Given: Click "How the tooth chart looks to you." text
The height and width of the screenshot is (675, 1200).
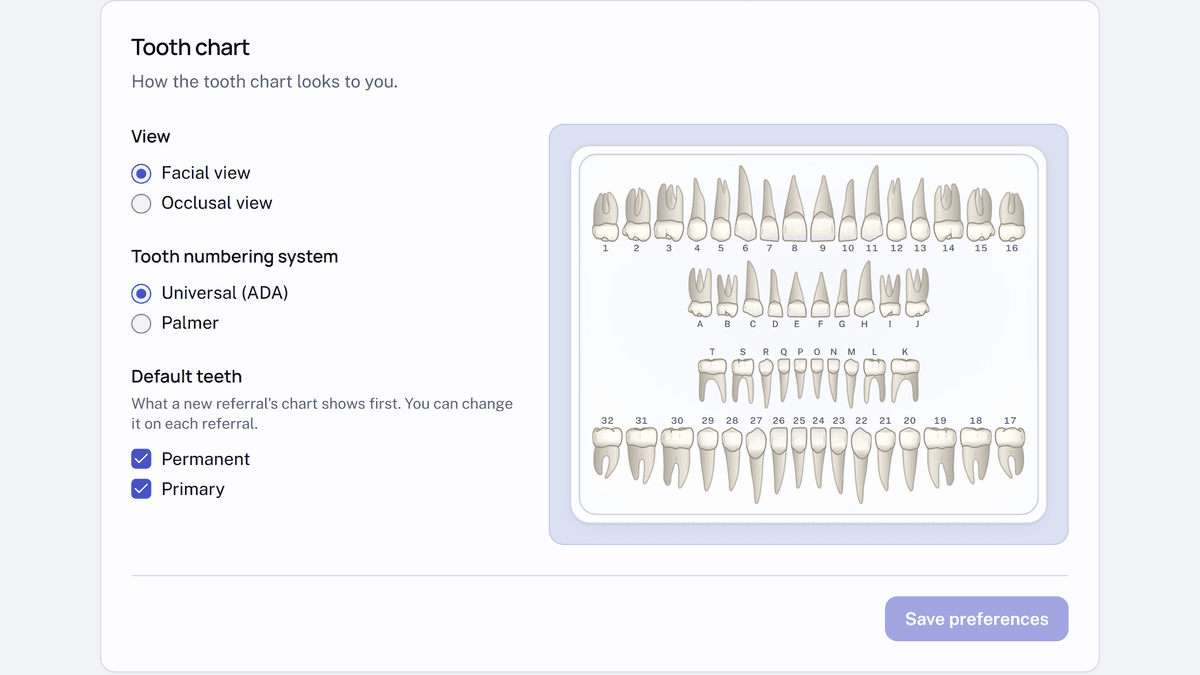Looking at the screenshot, I should pos(265,82).
